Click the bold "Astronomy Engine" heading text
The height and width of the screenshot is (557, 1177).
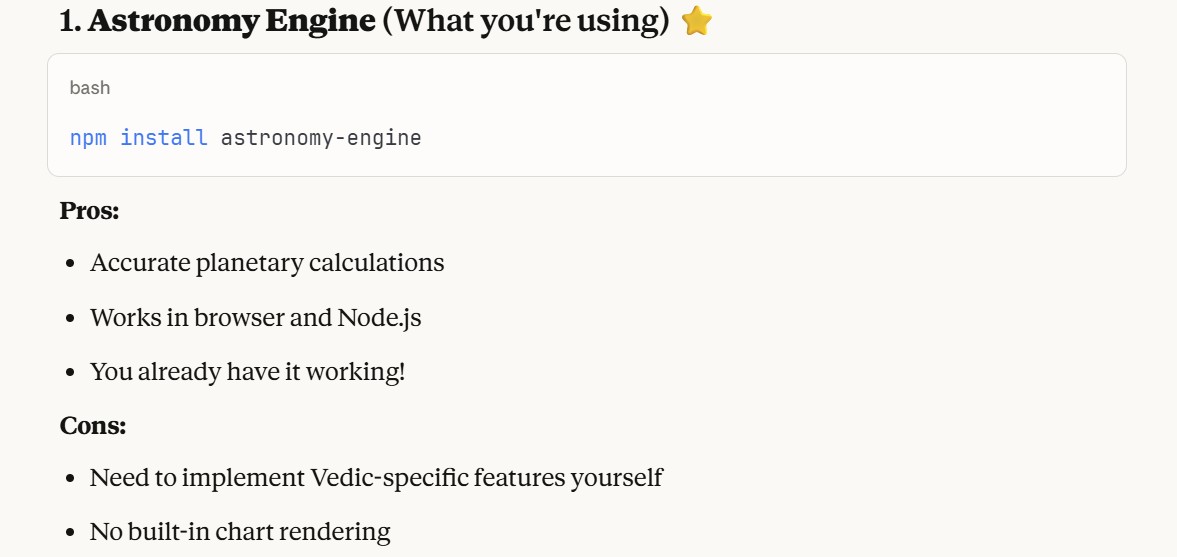coord(231,21)
